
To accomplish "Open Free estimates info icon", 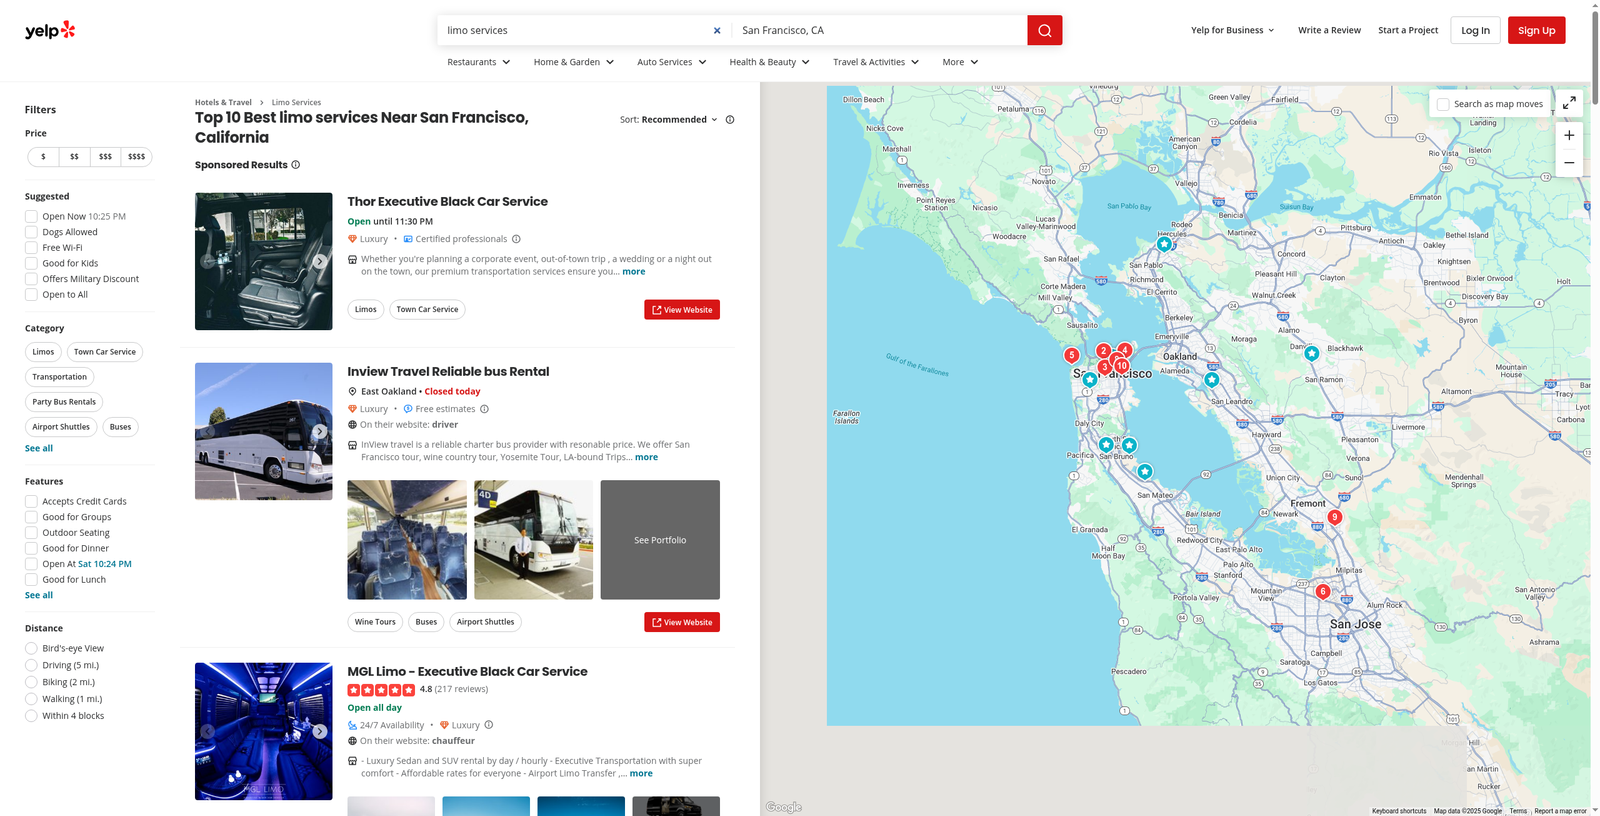I will click(x=484, y=409).
